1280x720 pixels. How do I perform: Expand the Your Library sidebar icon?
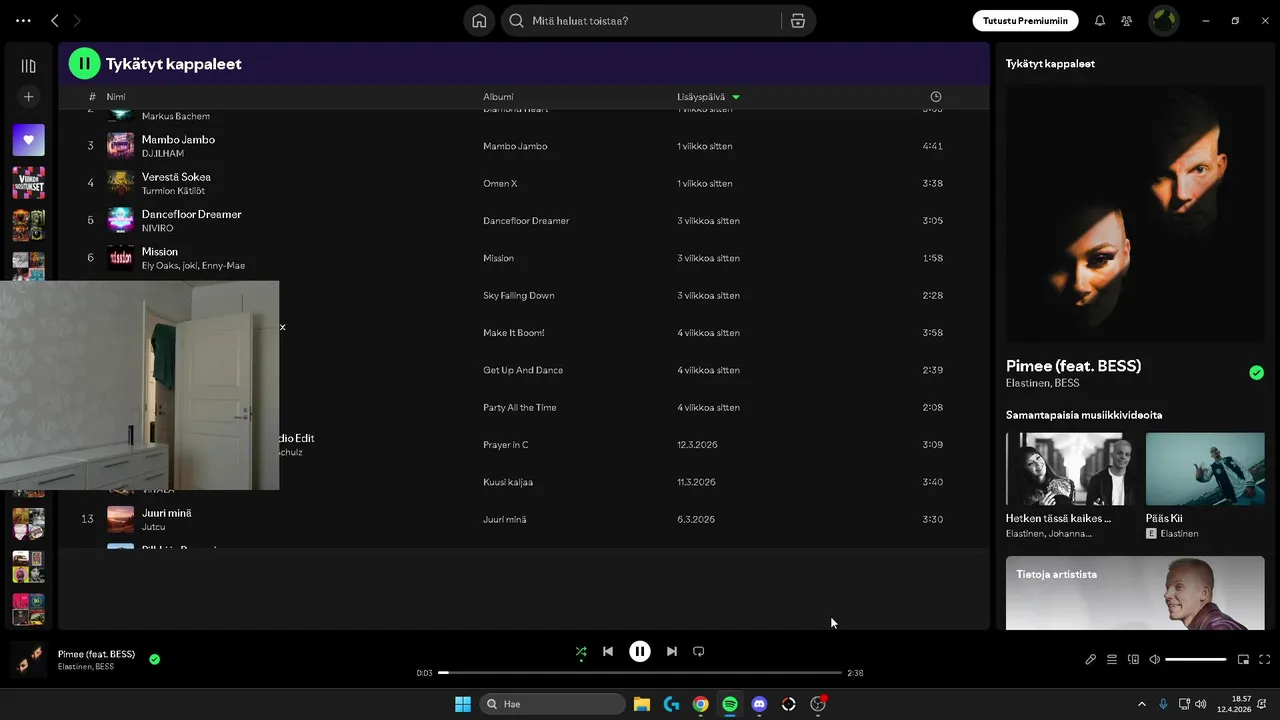(28, 66)
